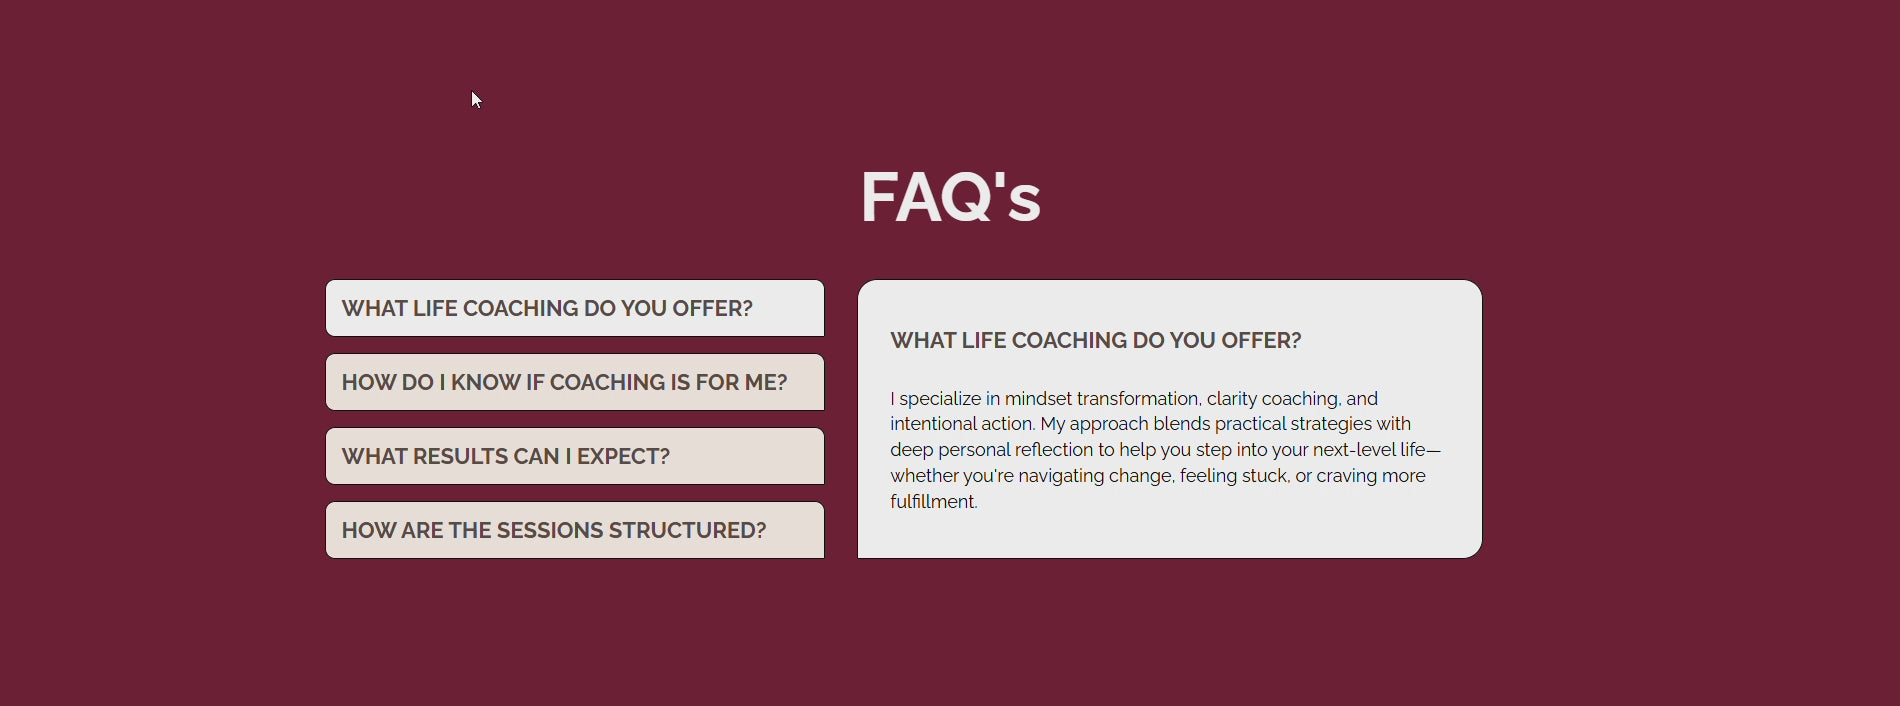Click the word 'OFFER?' in the first question button
This screenshot has height=706, width=1900.
point(712,308)
